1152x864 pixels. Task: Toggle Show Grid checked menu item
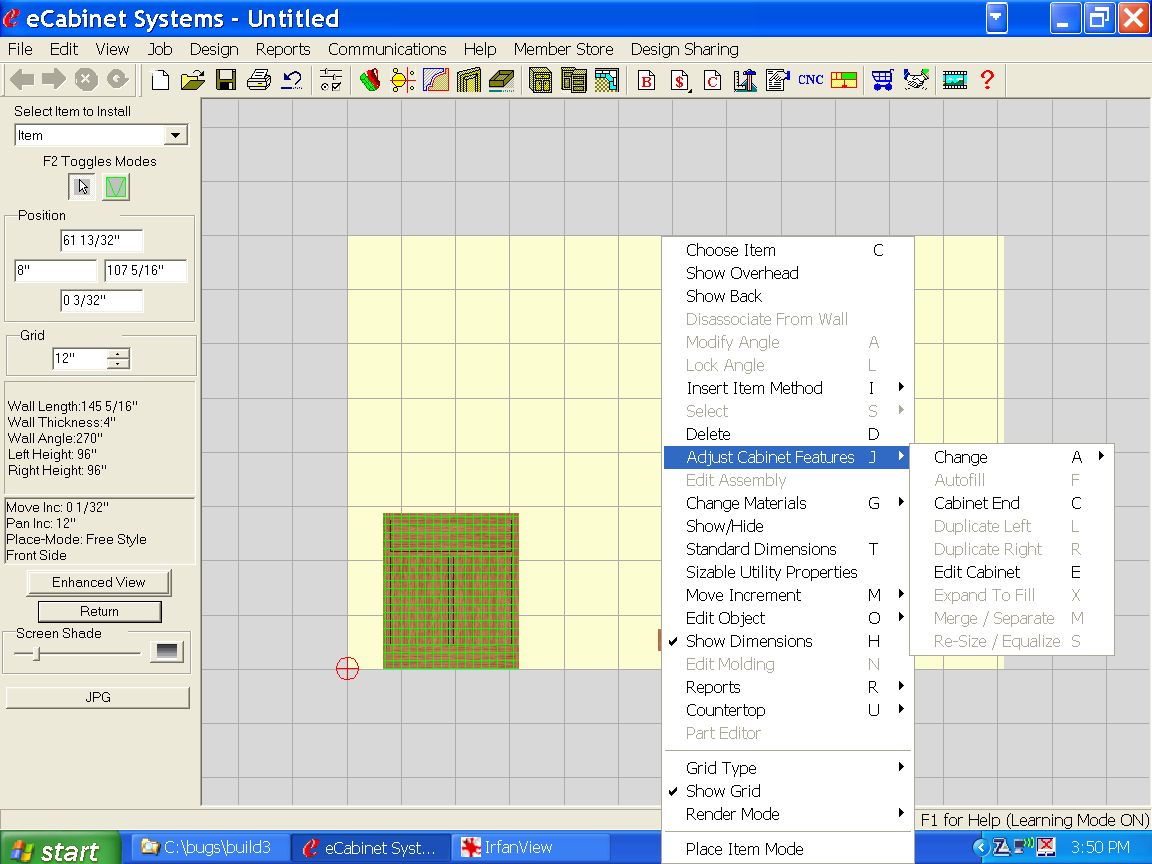click(x=788, y=791)
